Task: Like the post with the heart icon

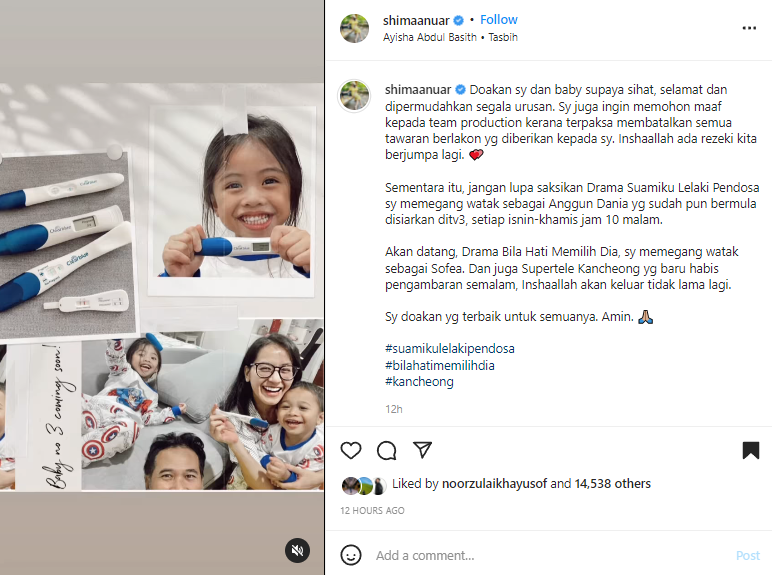Action: pos(351,450)
